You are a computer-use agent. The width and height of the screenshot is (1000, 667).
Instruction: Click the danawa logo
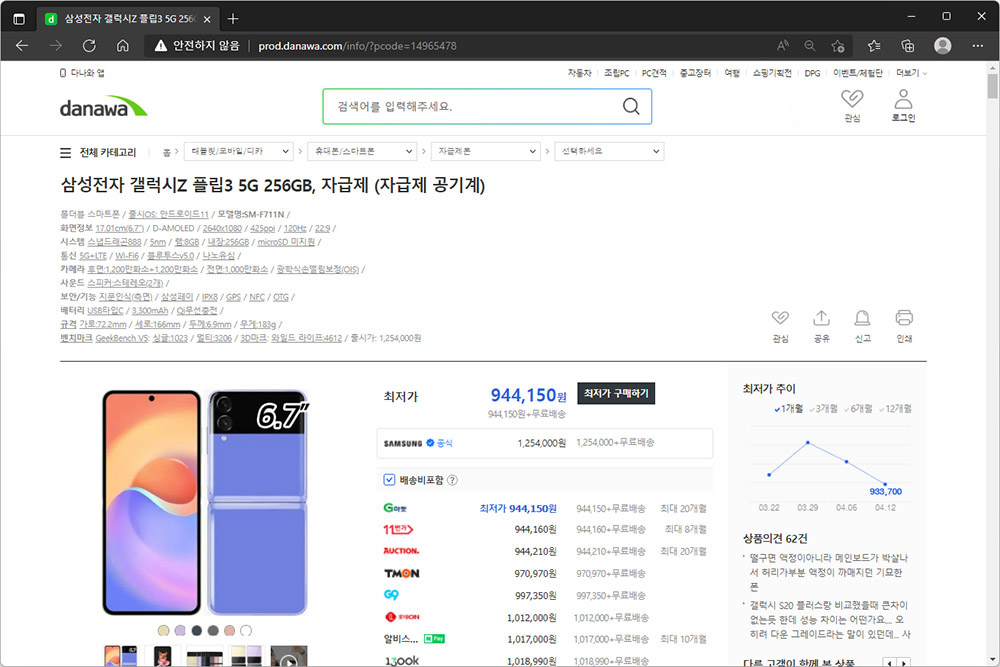pos(103,106)
